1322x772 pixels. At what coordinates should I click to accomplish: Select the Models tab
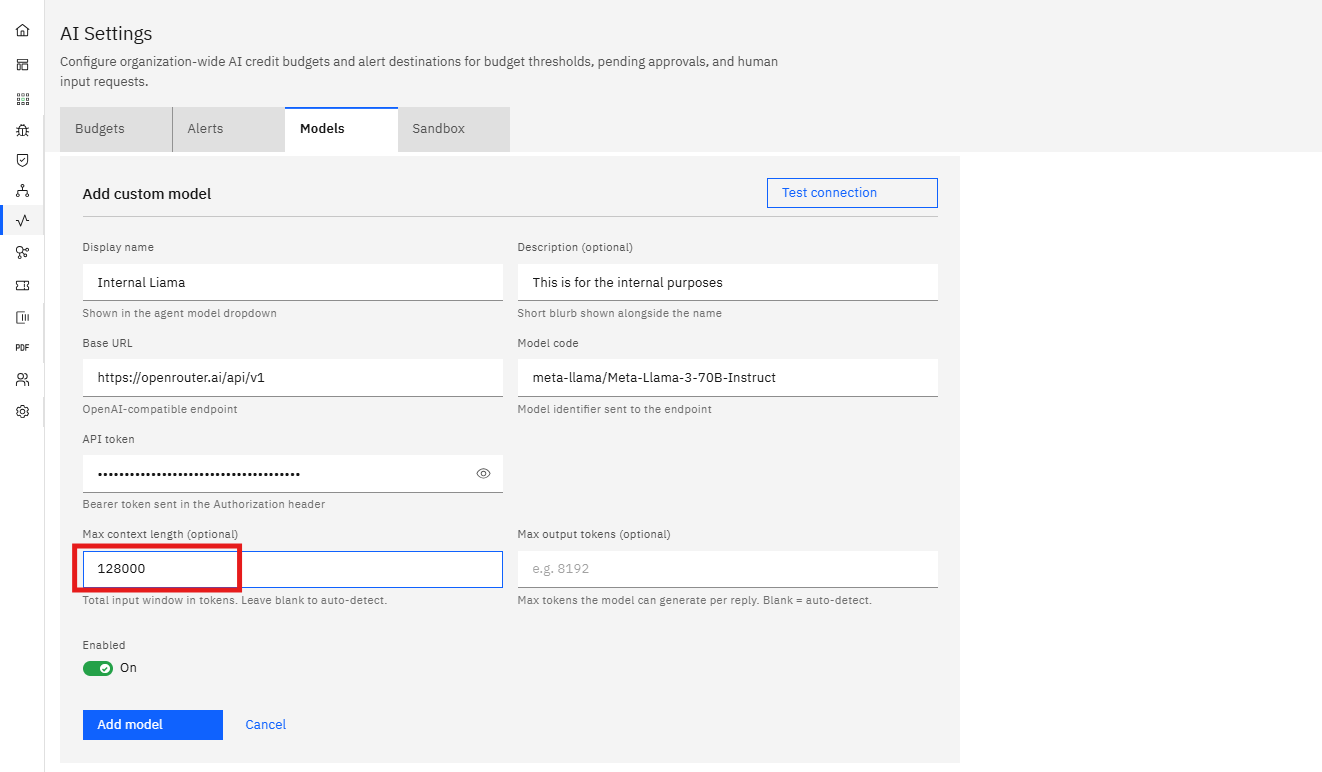click(341, 129)
